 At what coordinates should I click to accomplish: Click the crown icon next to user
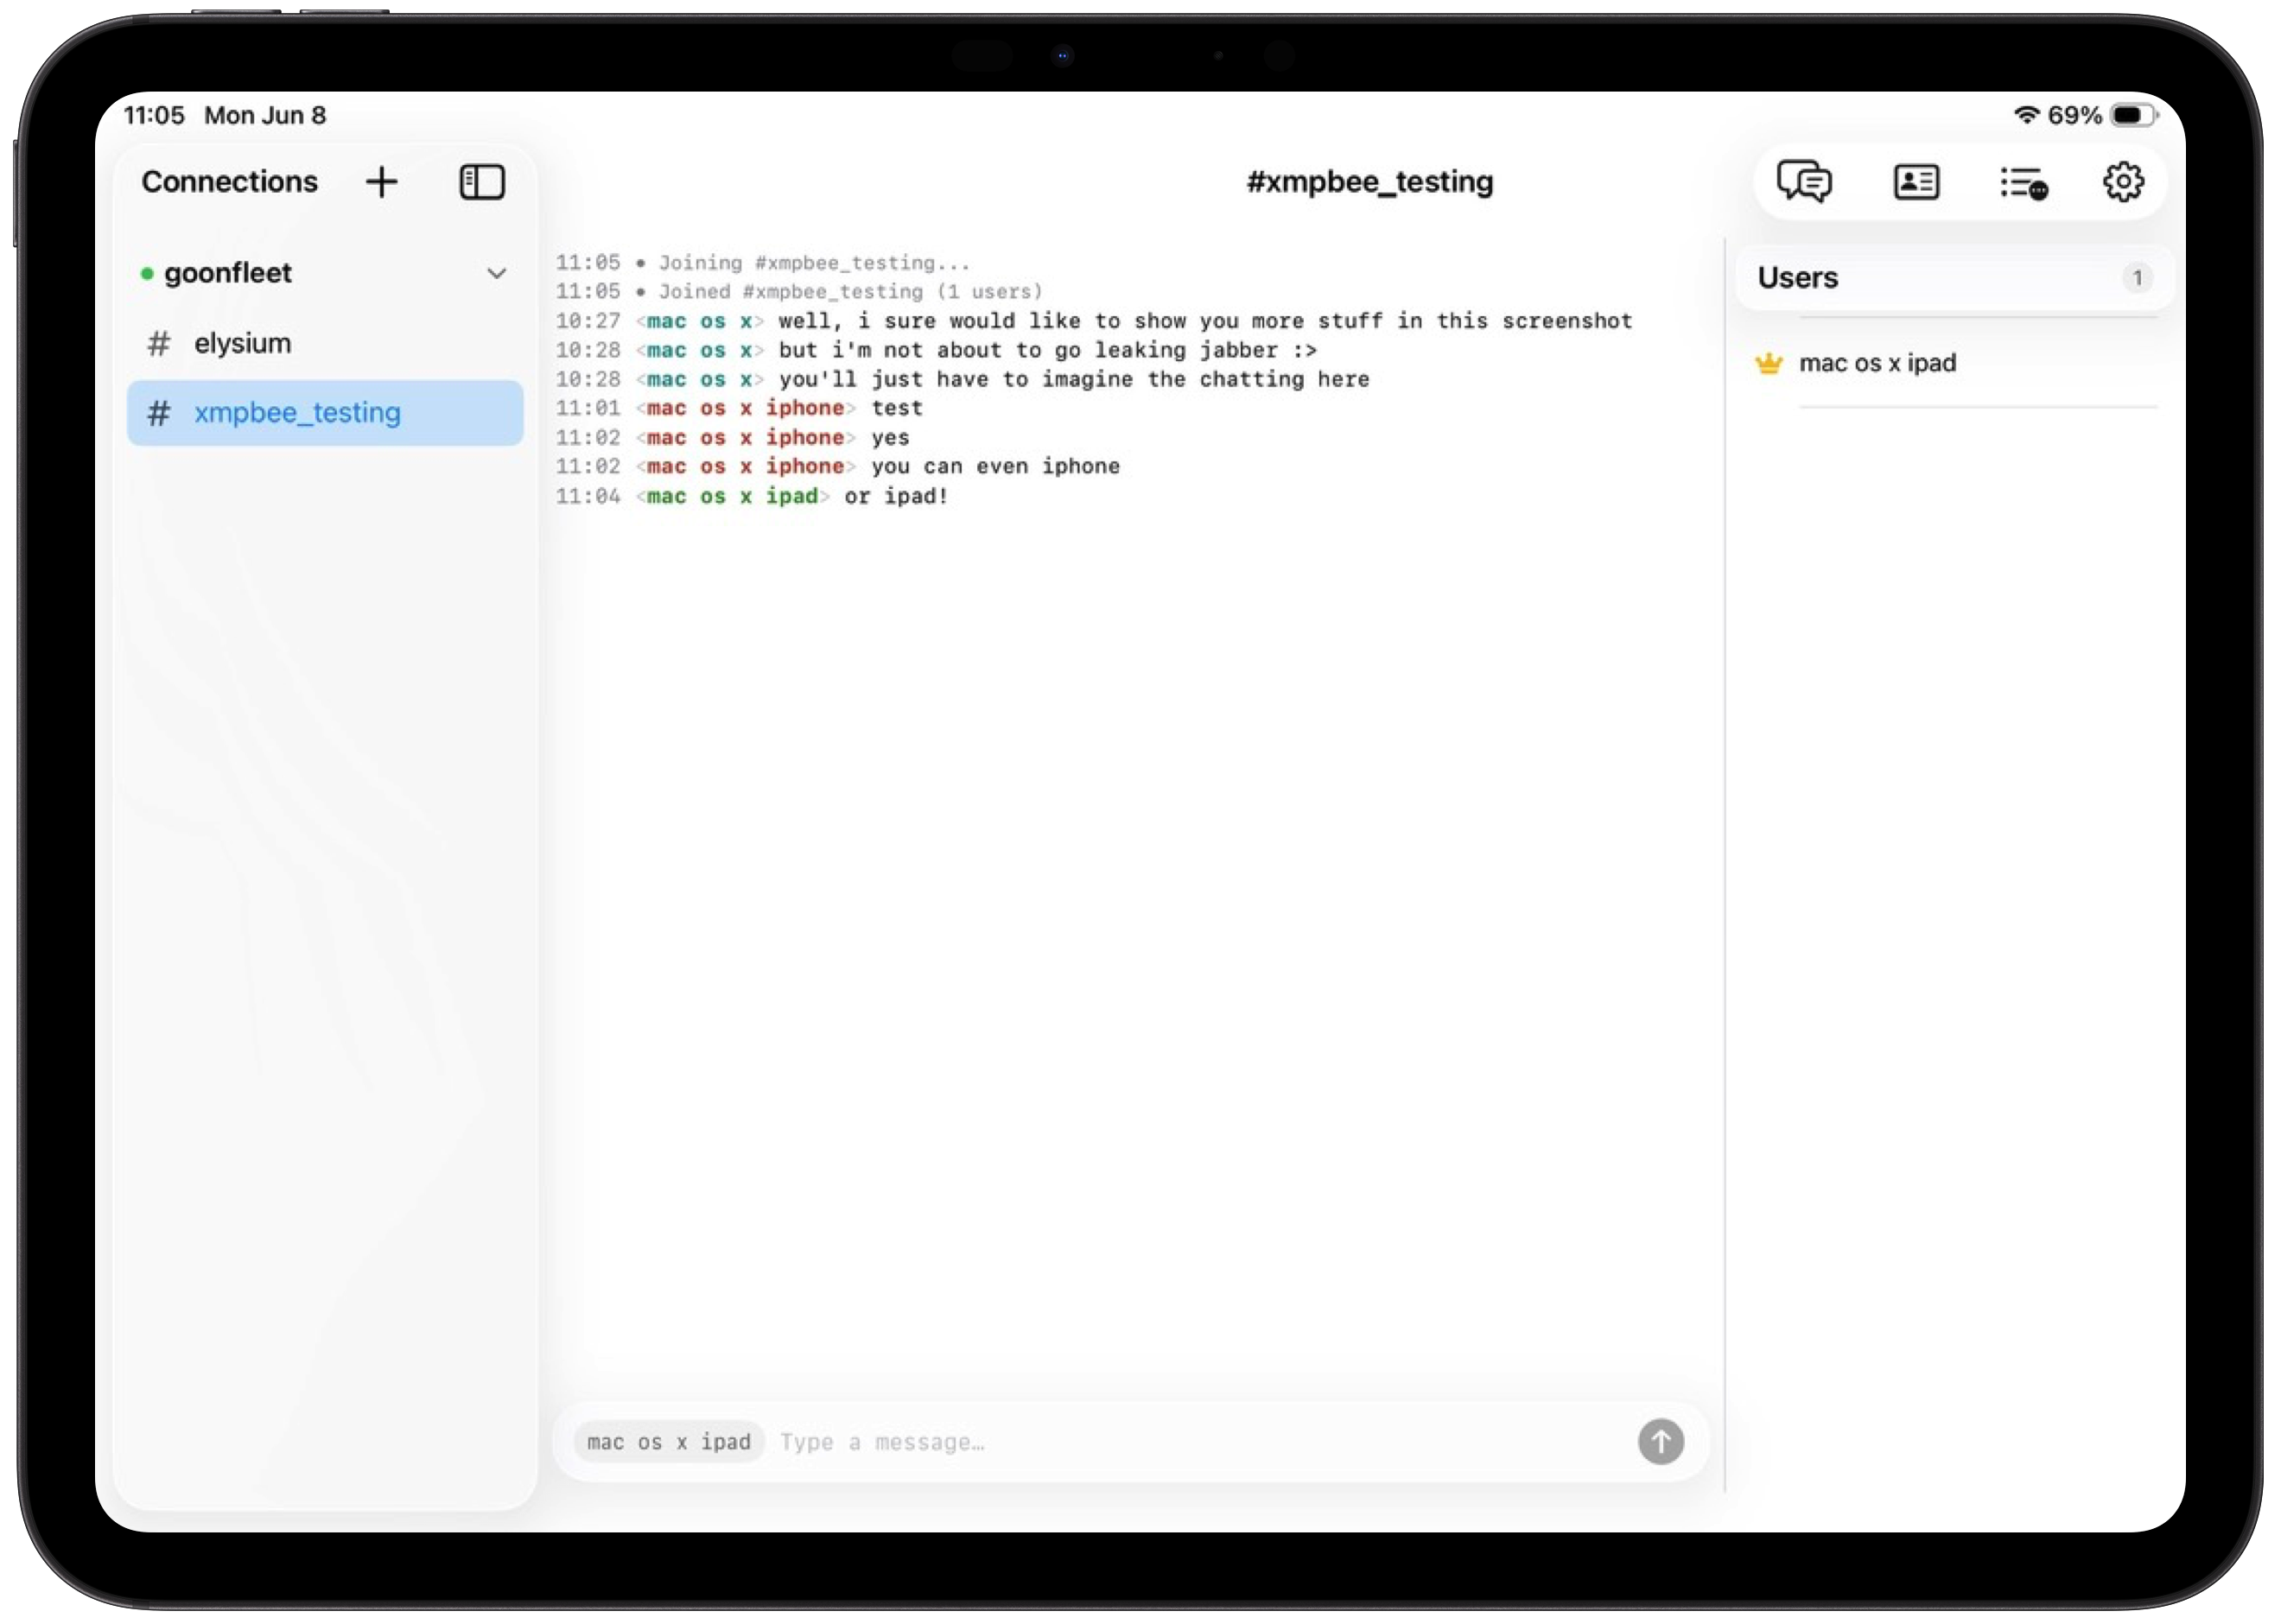[1768, 363]
